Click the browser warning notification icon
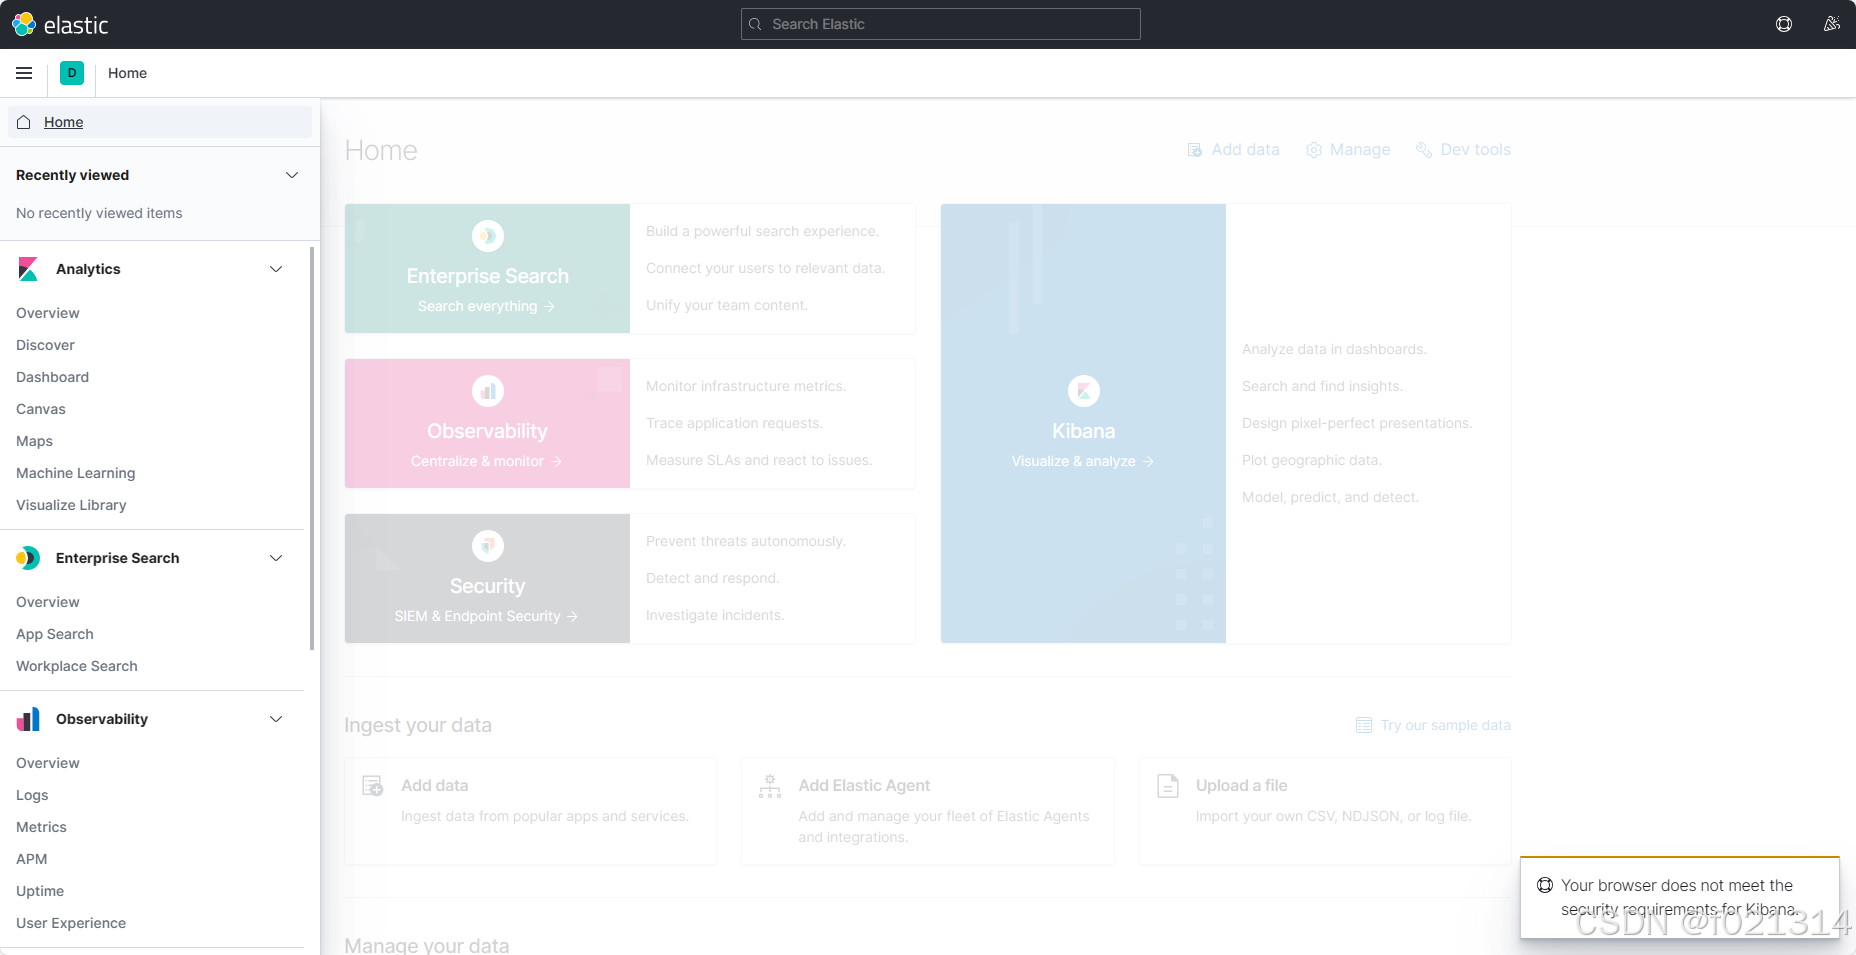The height and width of the screenshot is (955, 1856). (x=1545, y=885)
